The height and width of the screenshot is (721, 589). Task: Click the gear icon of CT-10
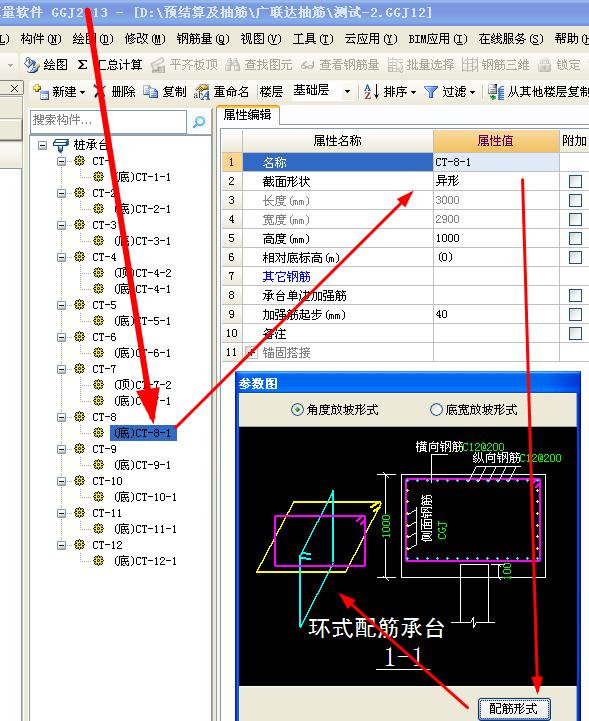80,481
